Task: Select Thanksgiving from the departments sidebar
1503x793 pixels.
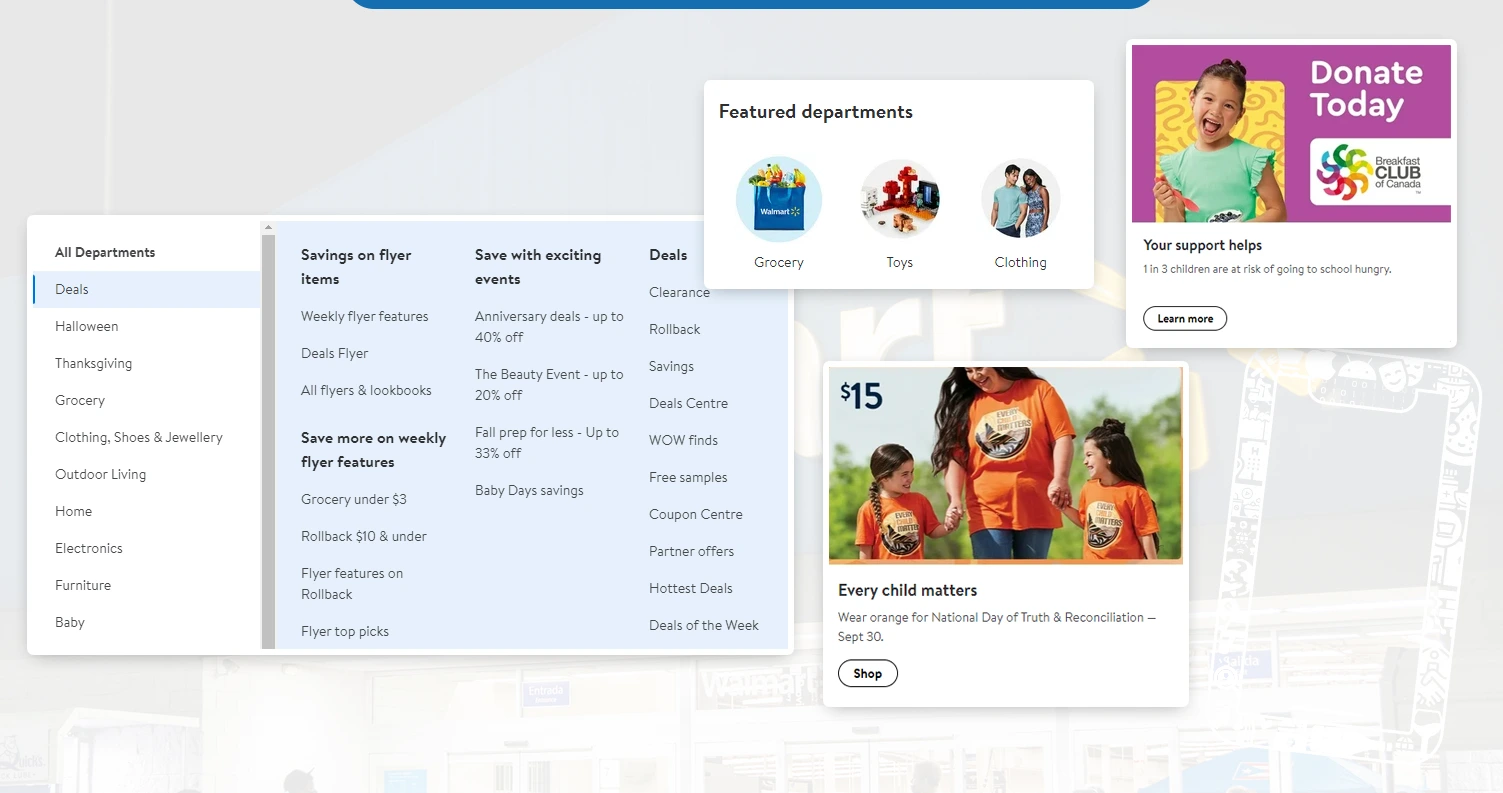Action: click(93, 363)
